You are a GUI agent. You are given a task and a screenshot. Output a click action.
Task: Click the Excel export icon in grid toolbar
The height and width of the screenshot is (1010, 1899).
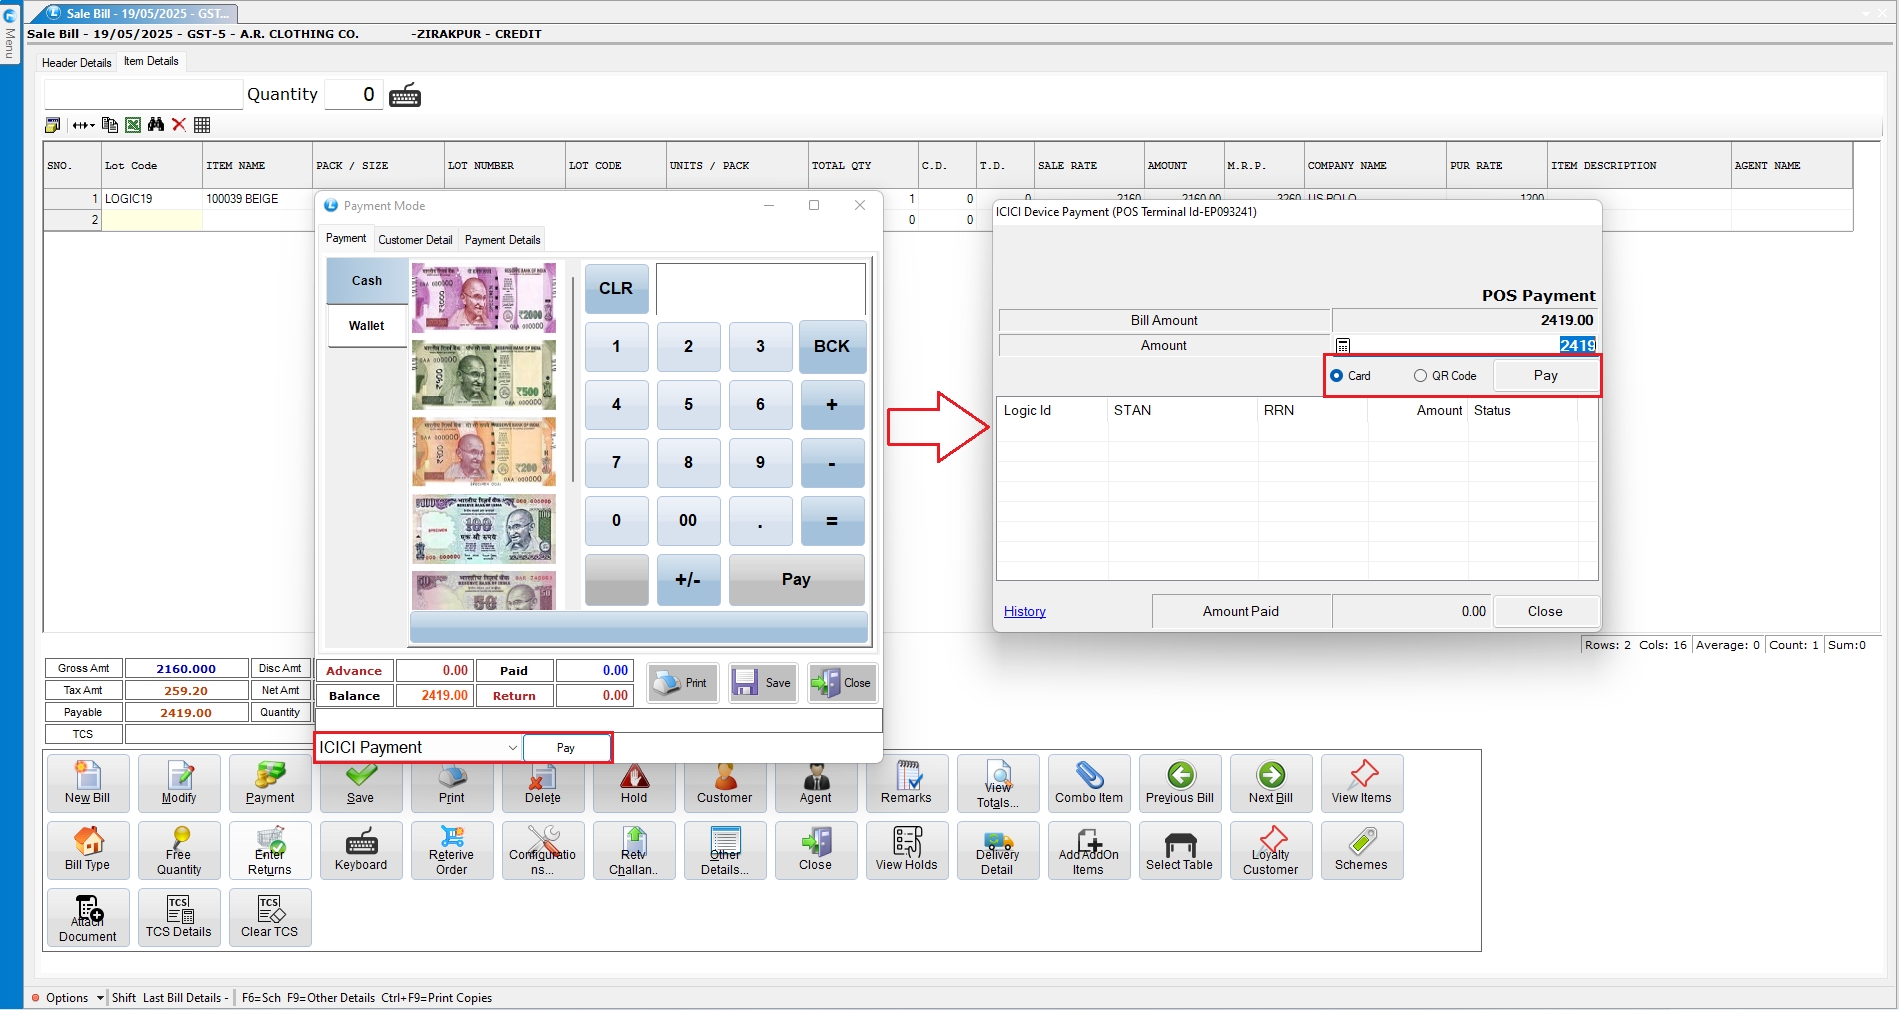[x=133, y=125]
